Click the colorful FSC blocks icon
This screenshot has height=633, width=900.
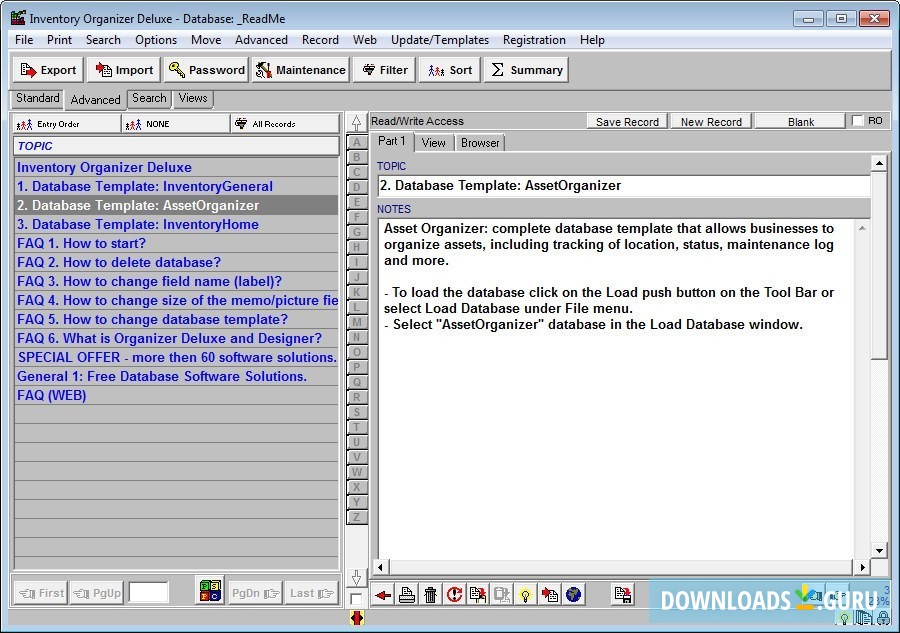[x=210, y=591]
